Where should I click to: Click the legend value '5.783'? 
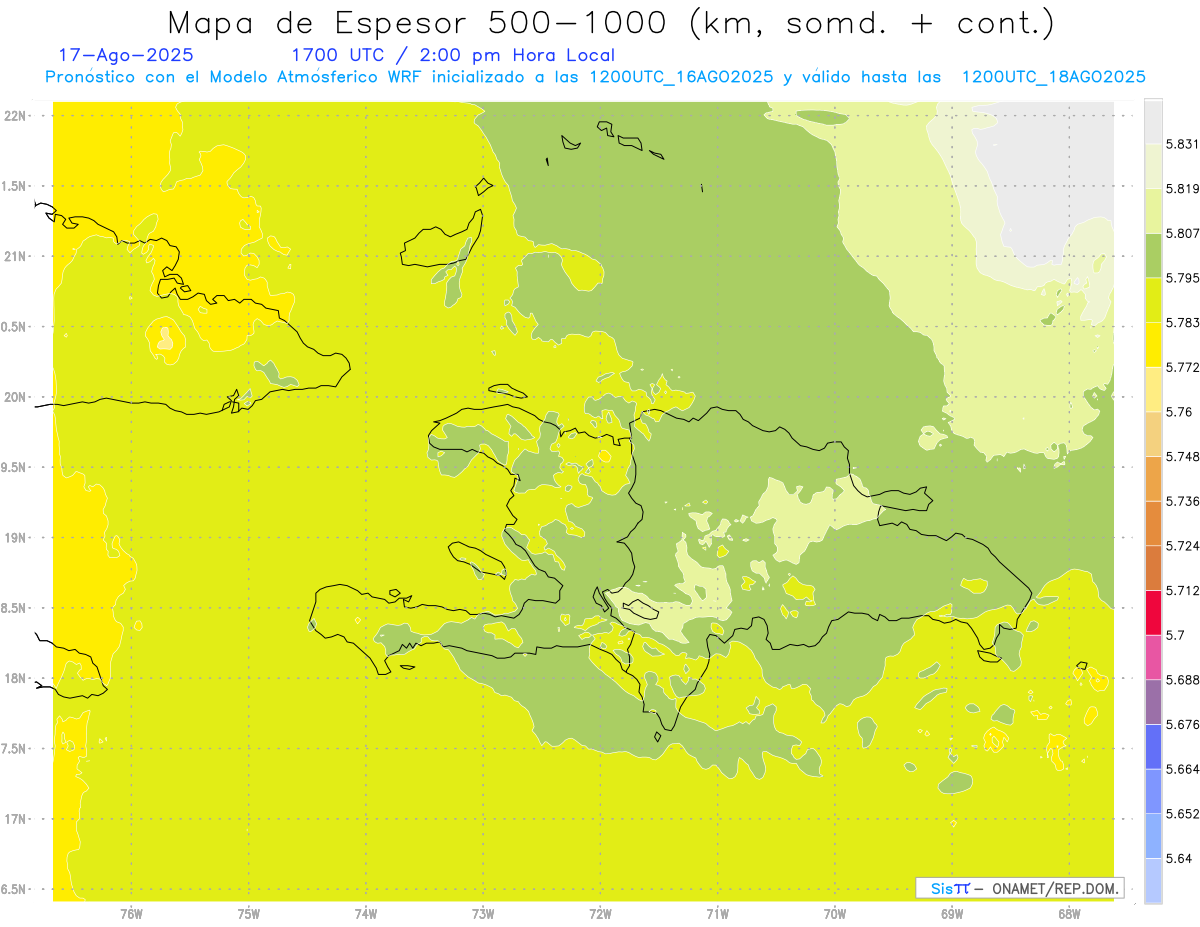1182,322
